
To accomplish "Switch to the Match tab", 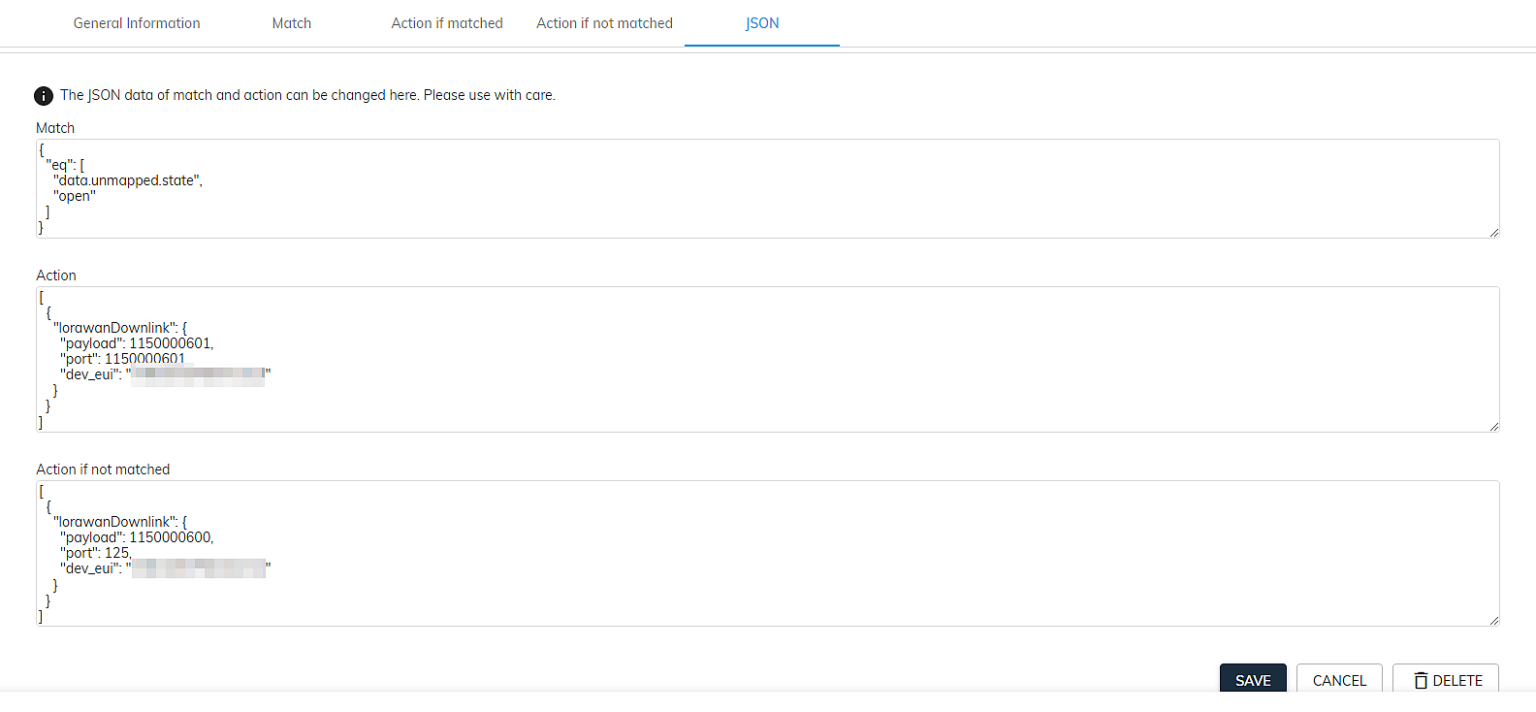I will (x=291, y=23).
